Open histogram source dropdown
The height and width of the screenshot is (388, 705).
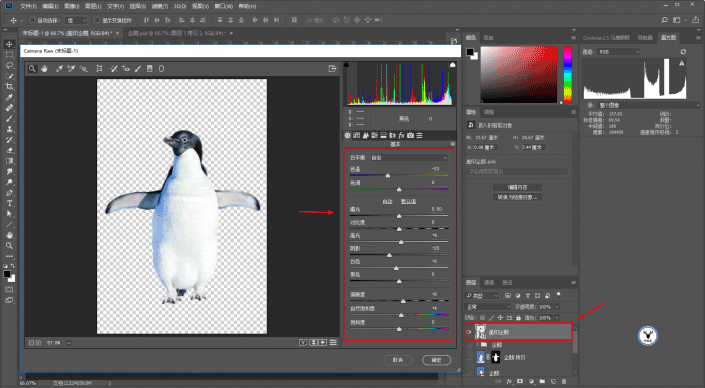[x=649, y=105]
